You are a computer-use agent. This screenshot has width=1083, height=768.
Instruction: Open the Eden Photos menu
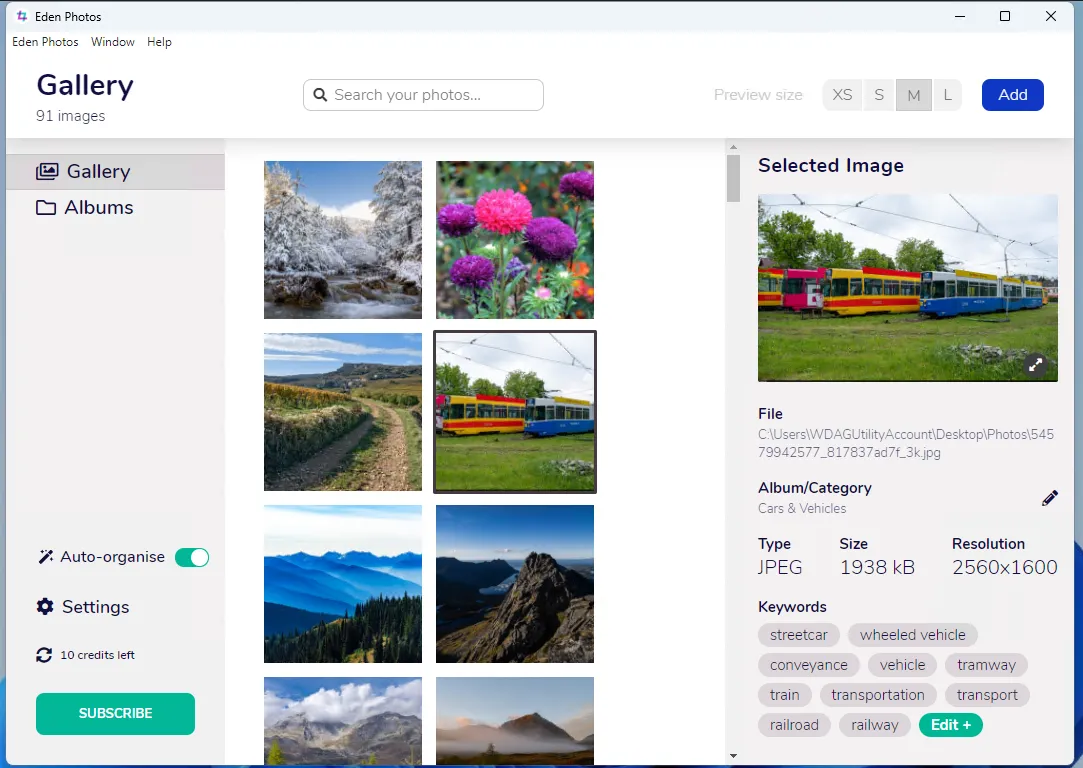point(45,42)
